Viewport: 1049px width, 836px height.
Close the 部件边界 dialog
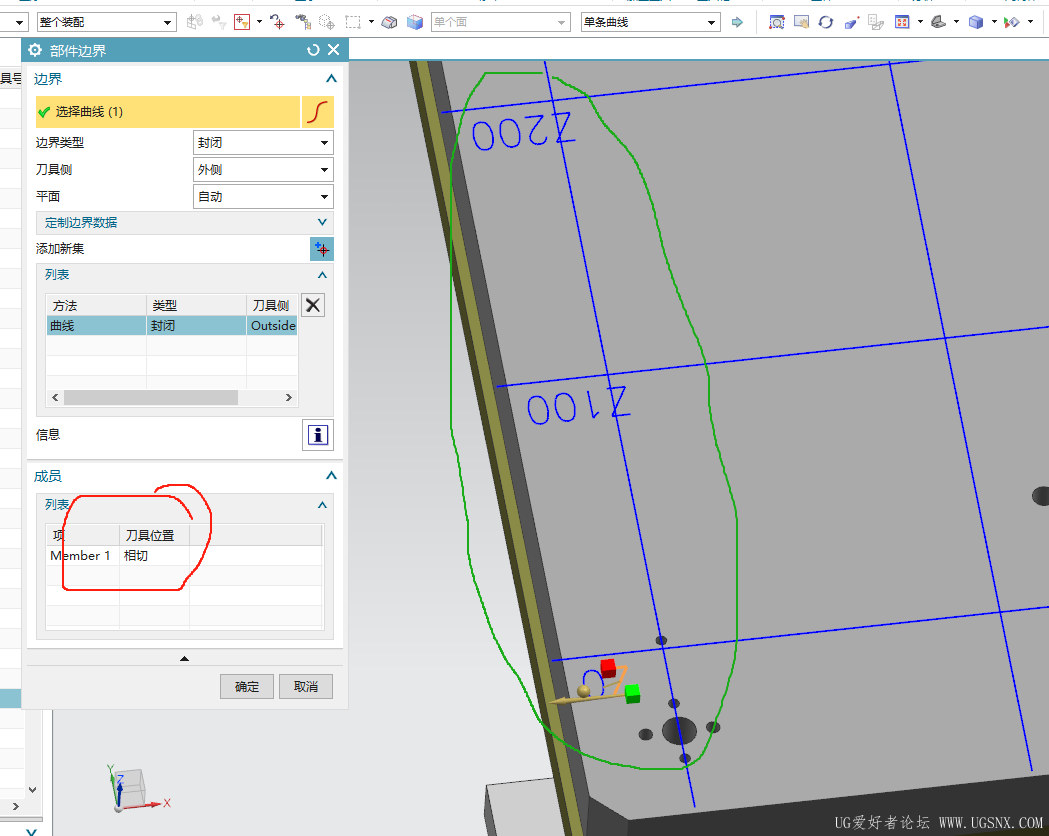(334, 50)
